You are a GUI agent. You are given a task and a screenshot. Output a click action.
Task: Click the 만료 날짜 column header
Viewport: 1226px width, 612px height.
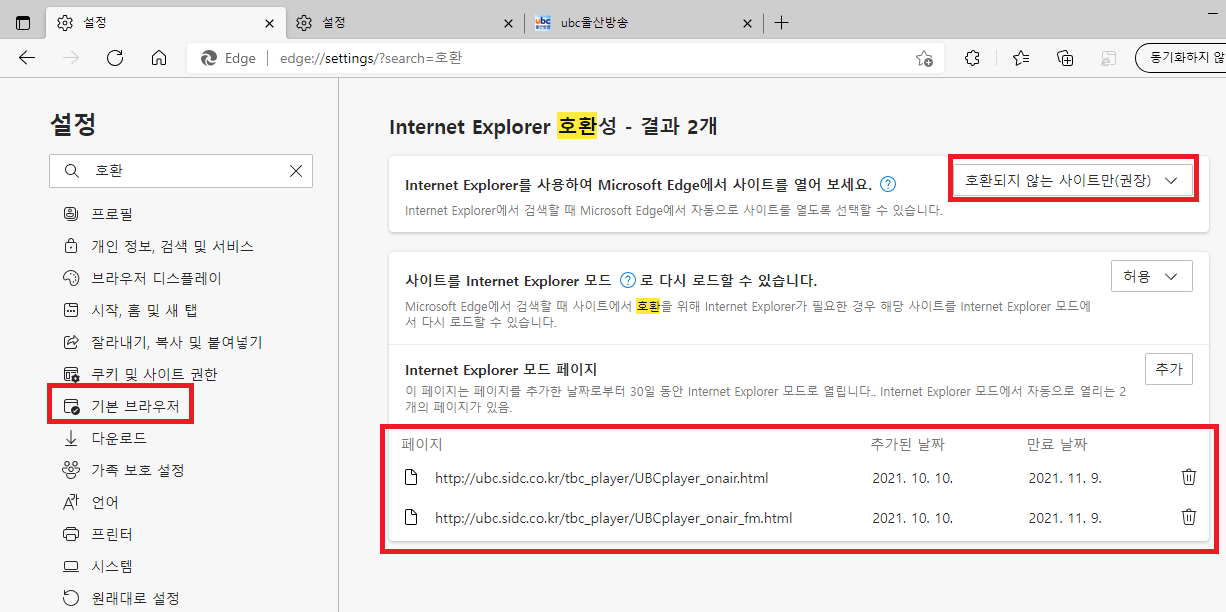(x=1056, y=444)
